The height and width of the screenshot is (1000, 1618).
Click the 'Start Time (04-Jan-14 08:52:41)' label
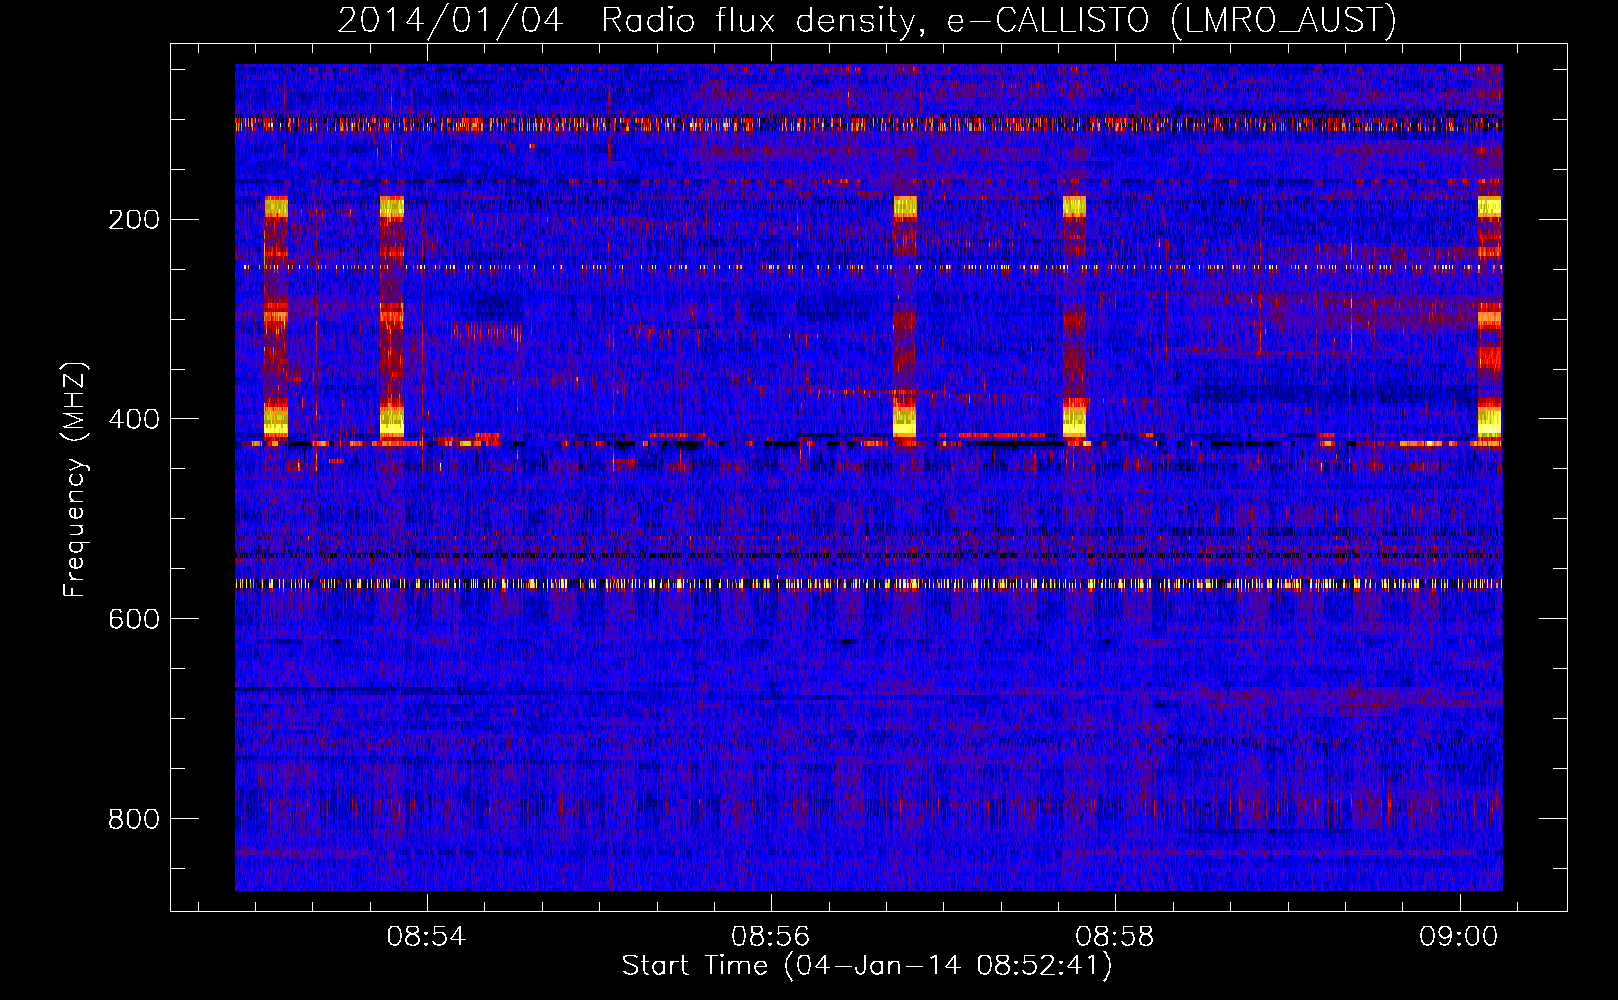tap(867, 966)
